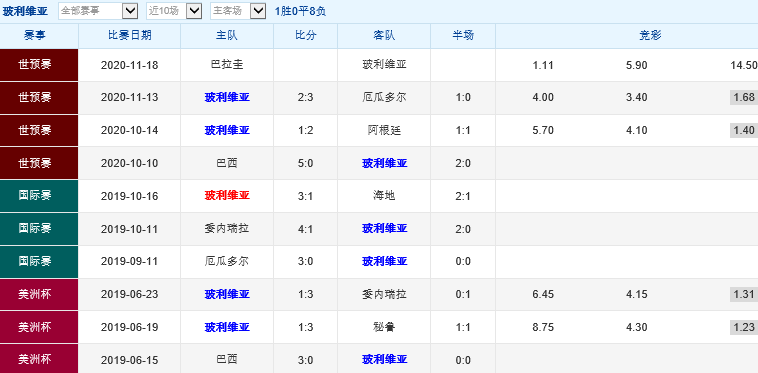Screen dimensions: 758x373
Task: Click 世预赛 label in 2020-10-14 row
Action: pos(35,130)
